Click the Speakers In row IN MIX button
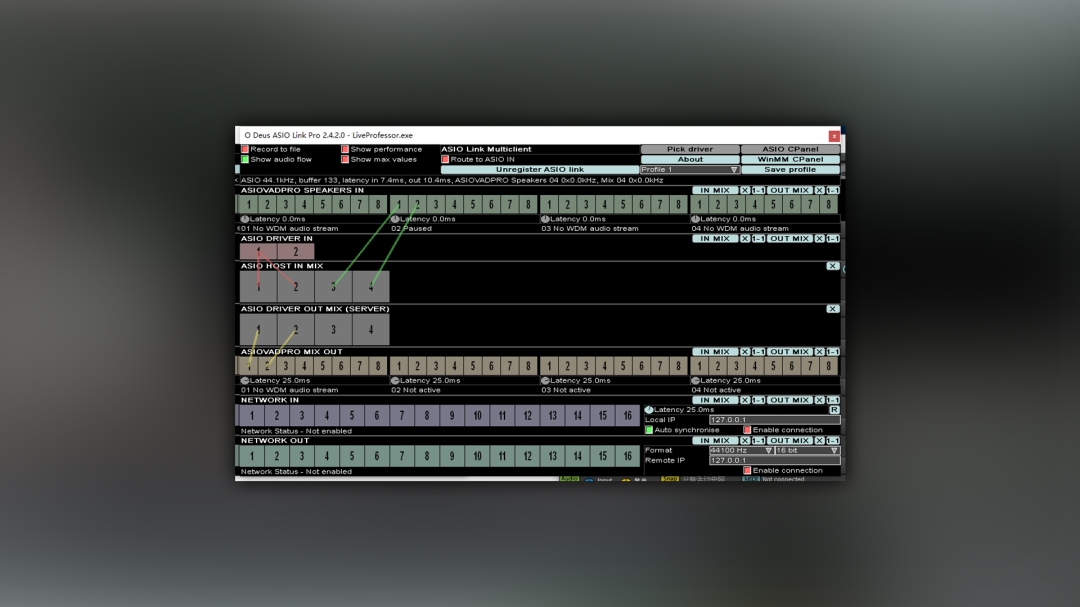This screenshot has width=1080, height=607. tap(715, 190)
